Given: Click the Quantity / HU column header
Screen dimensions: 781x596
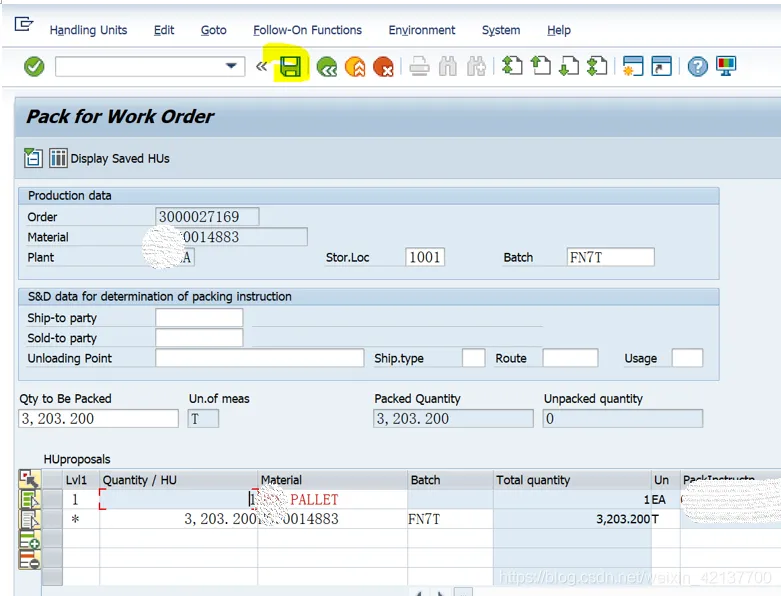Looking at the screenshot, I should [x=178, y=480].
